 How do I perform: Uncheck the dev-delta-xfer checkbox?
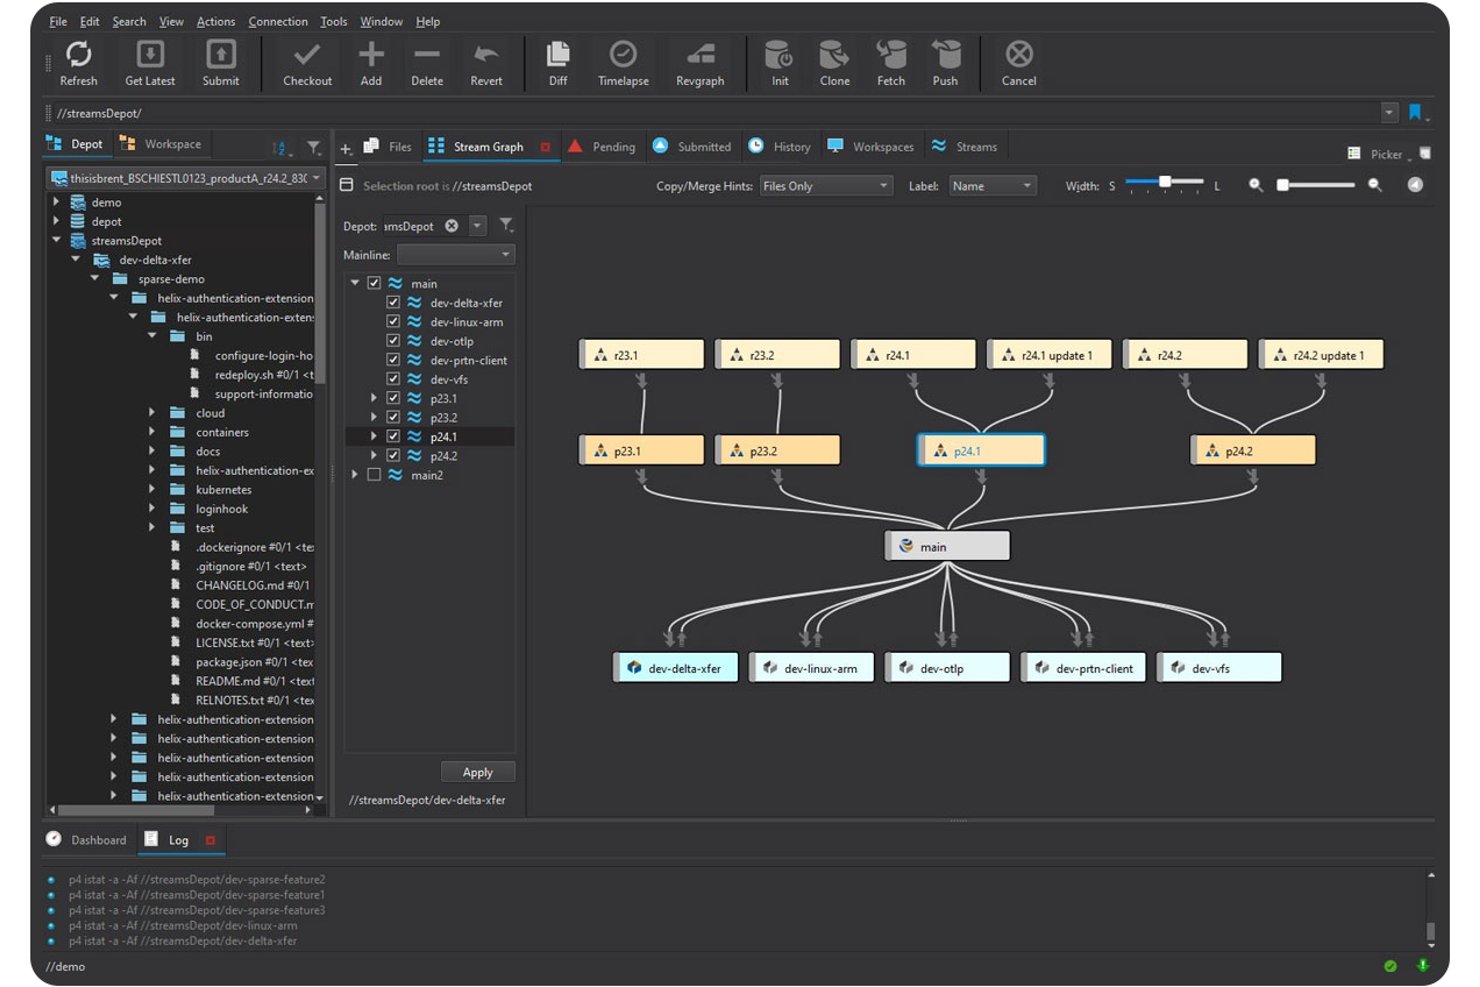393,302
